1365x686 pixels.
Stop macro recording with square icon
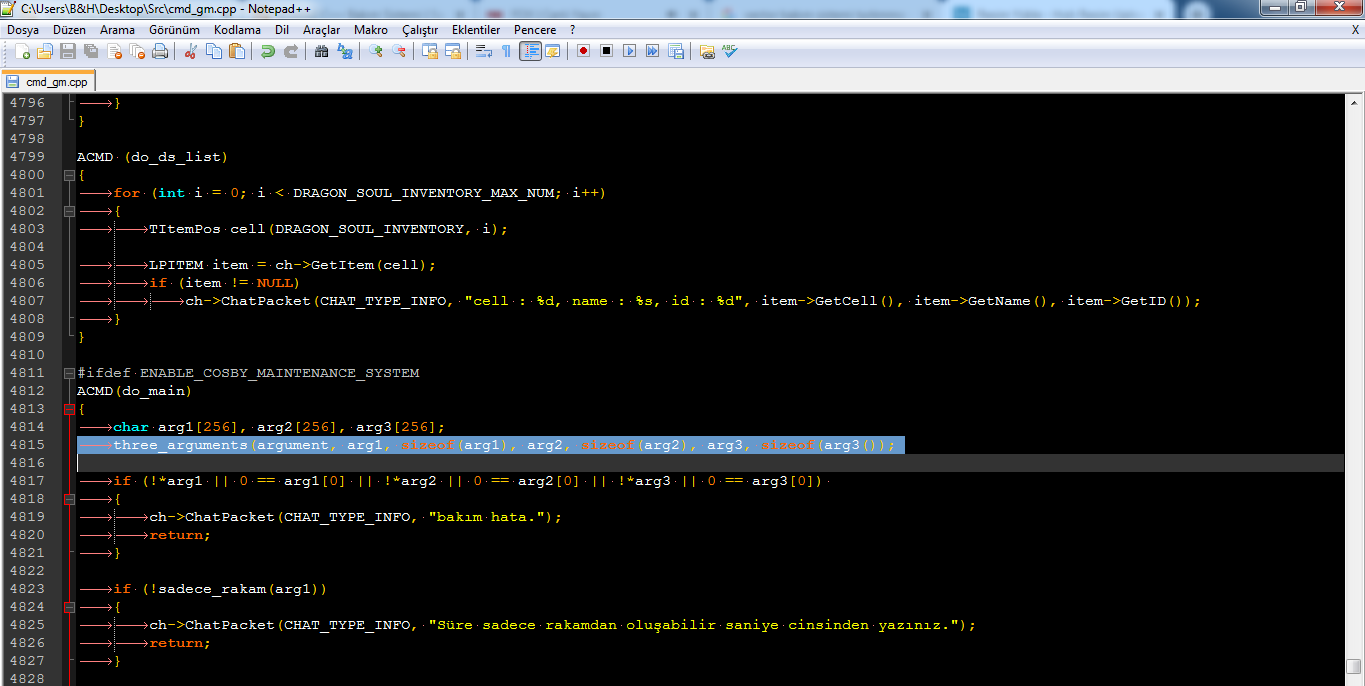pyautogui.click(x=606, y=51)
